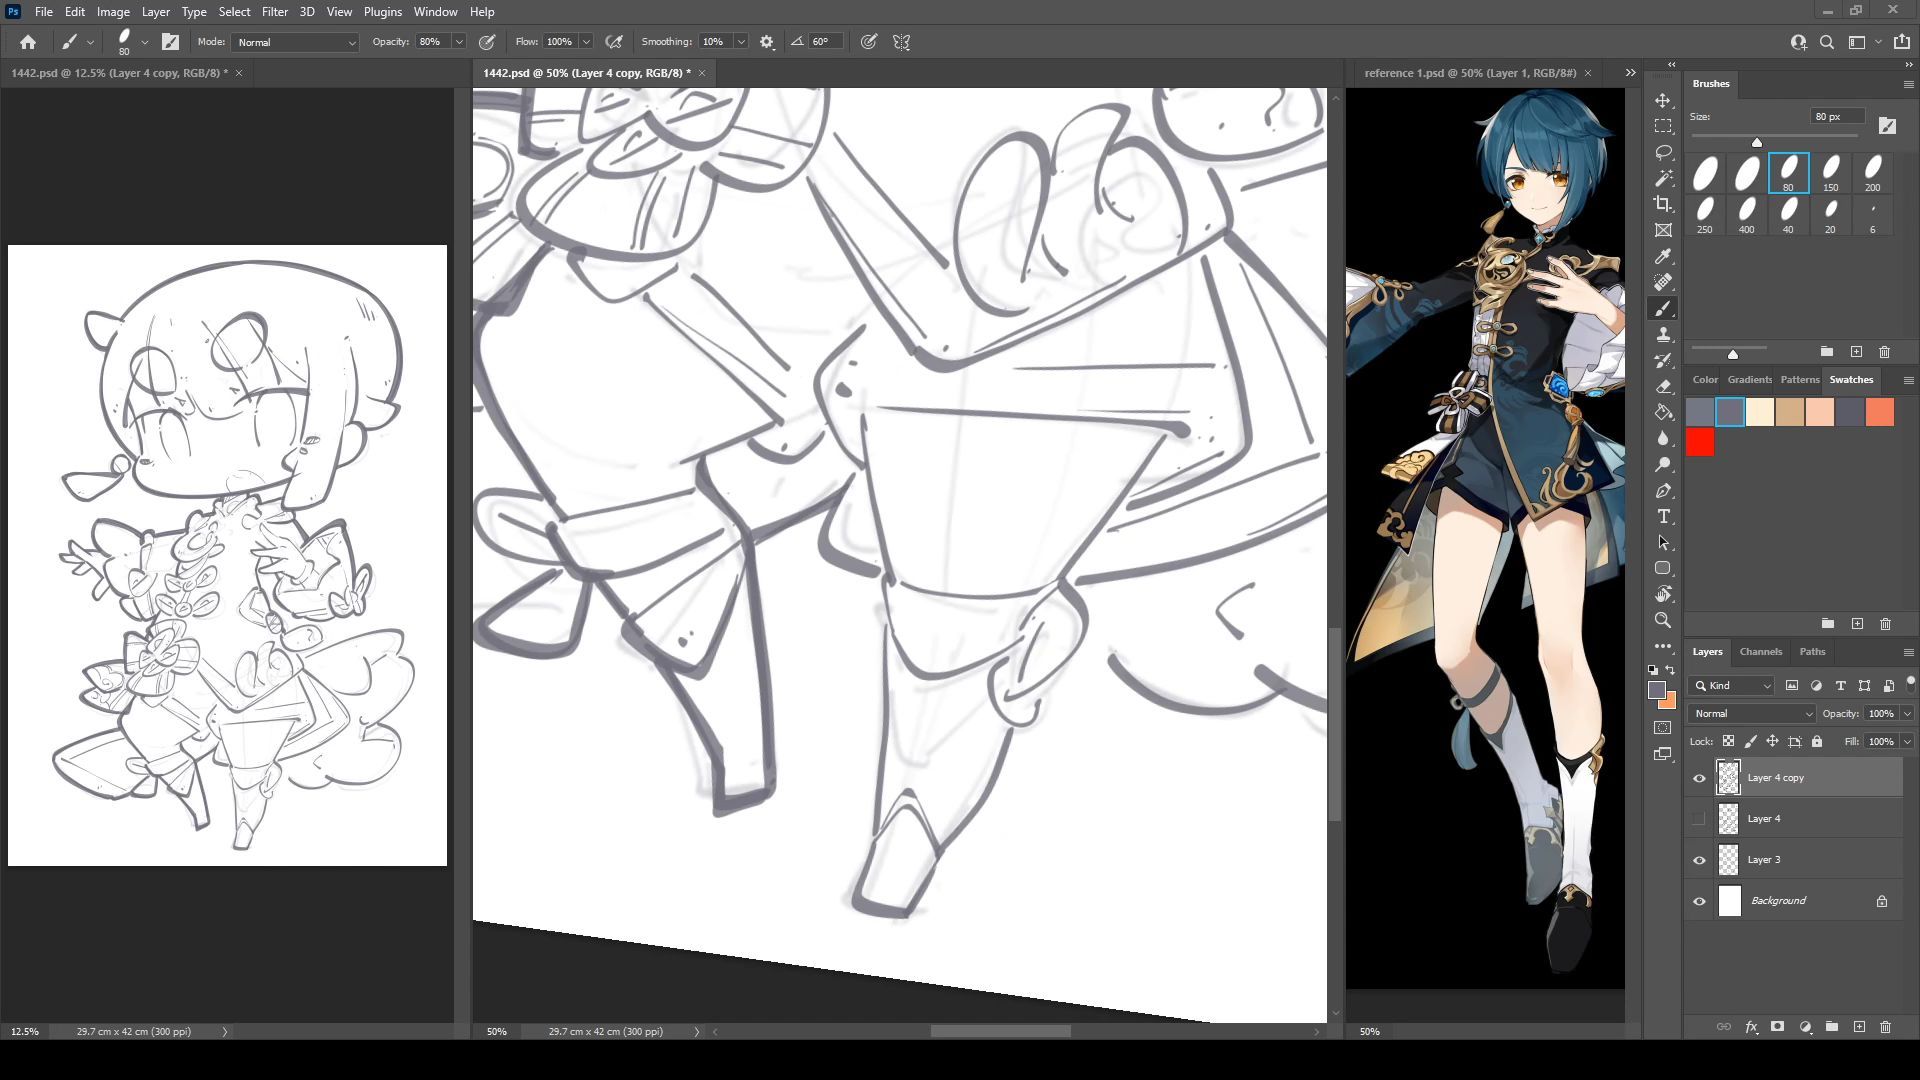Select the Crop tool

click(1663, 205)
